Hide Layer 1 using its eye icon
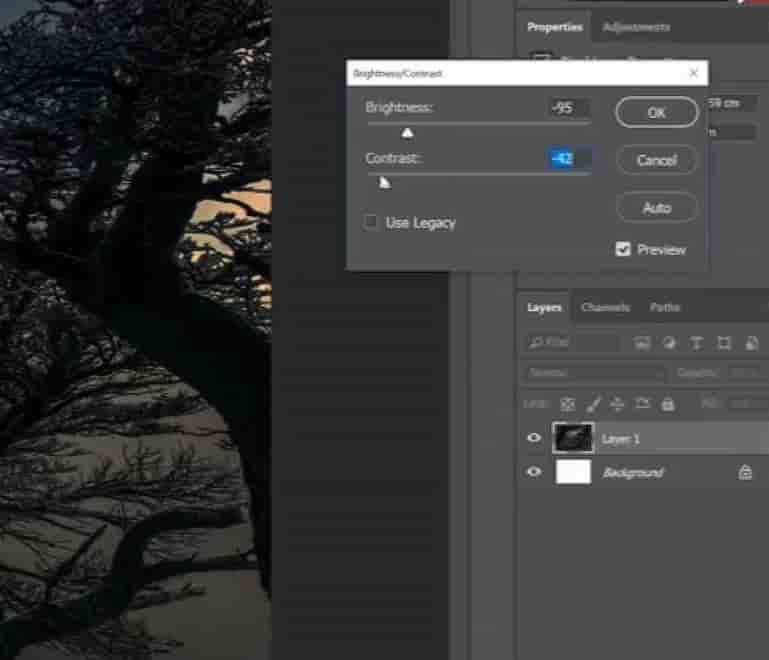 tap(534, 438)
